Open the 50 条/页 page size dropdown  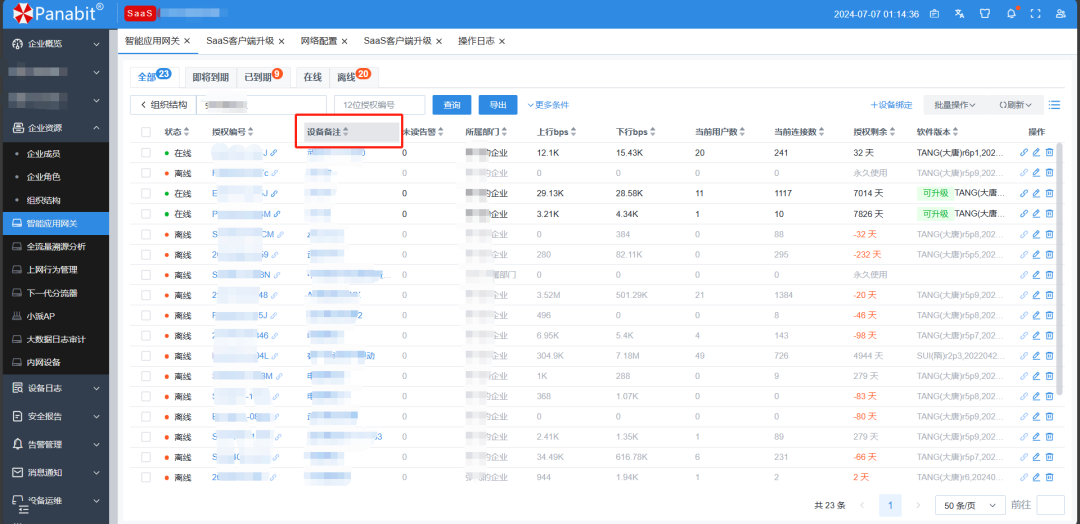click(x=970, y=505)
